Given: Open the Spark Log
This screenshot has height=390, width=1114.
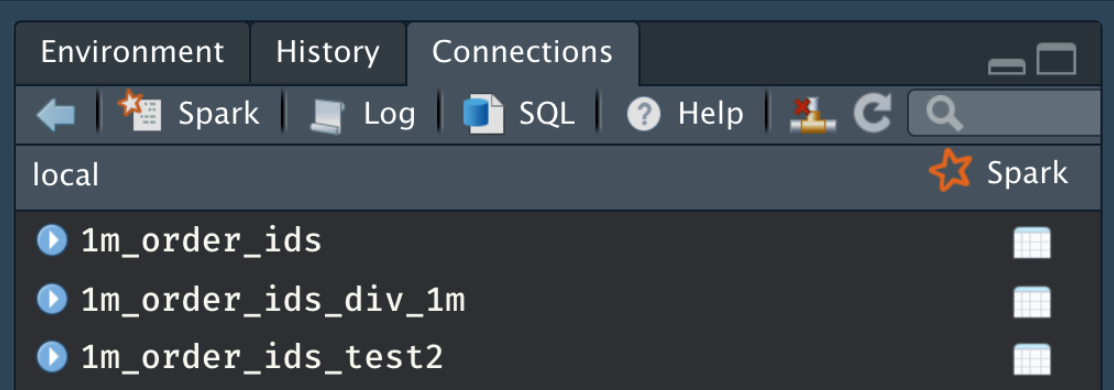Looking at the screenshot, I should [363, 114].
